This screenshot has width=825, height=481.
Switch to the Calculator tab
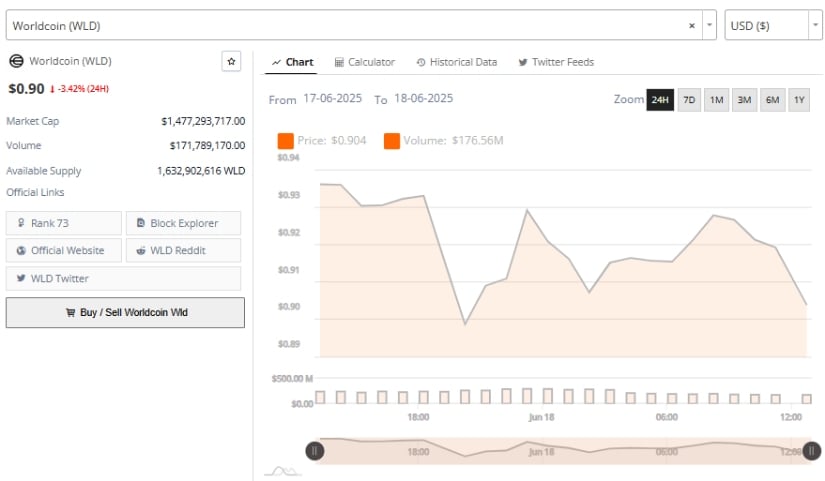[x=364, y=62]
